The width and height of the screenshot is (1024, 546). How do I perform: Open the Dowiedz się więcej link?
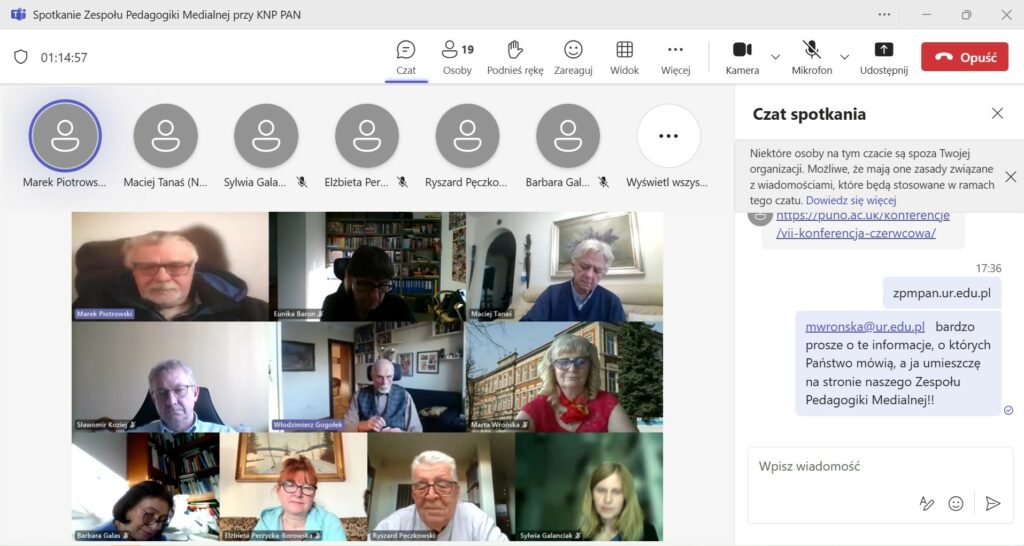click(851, 201)
